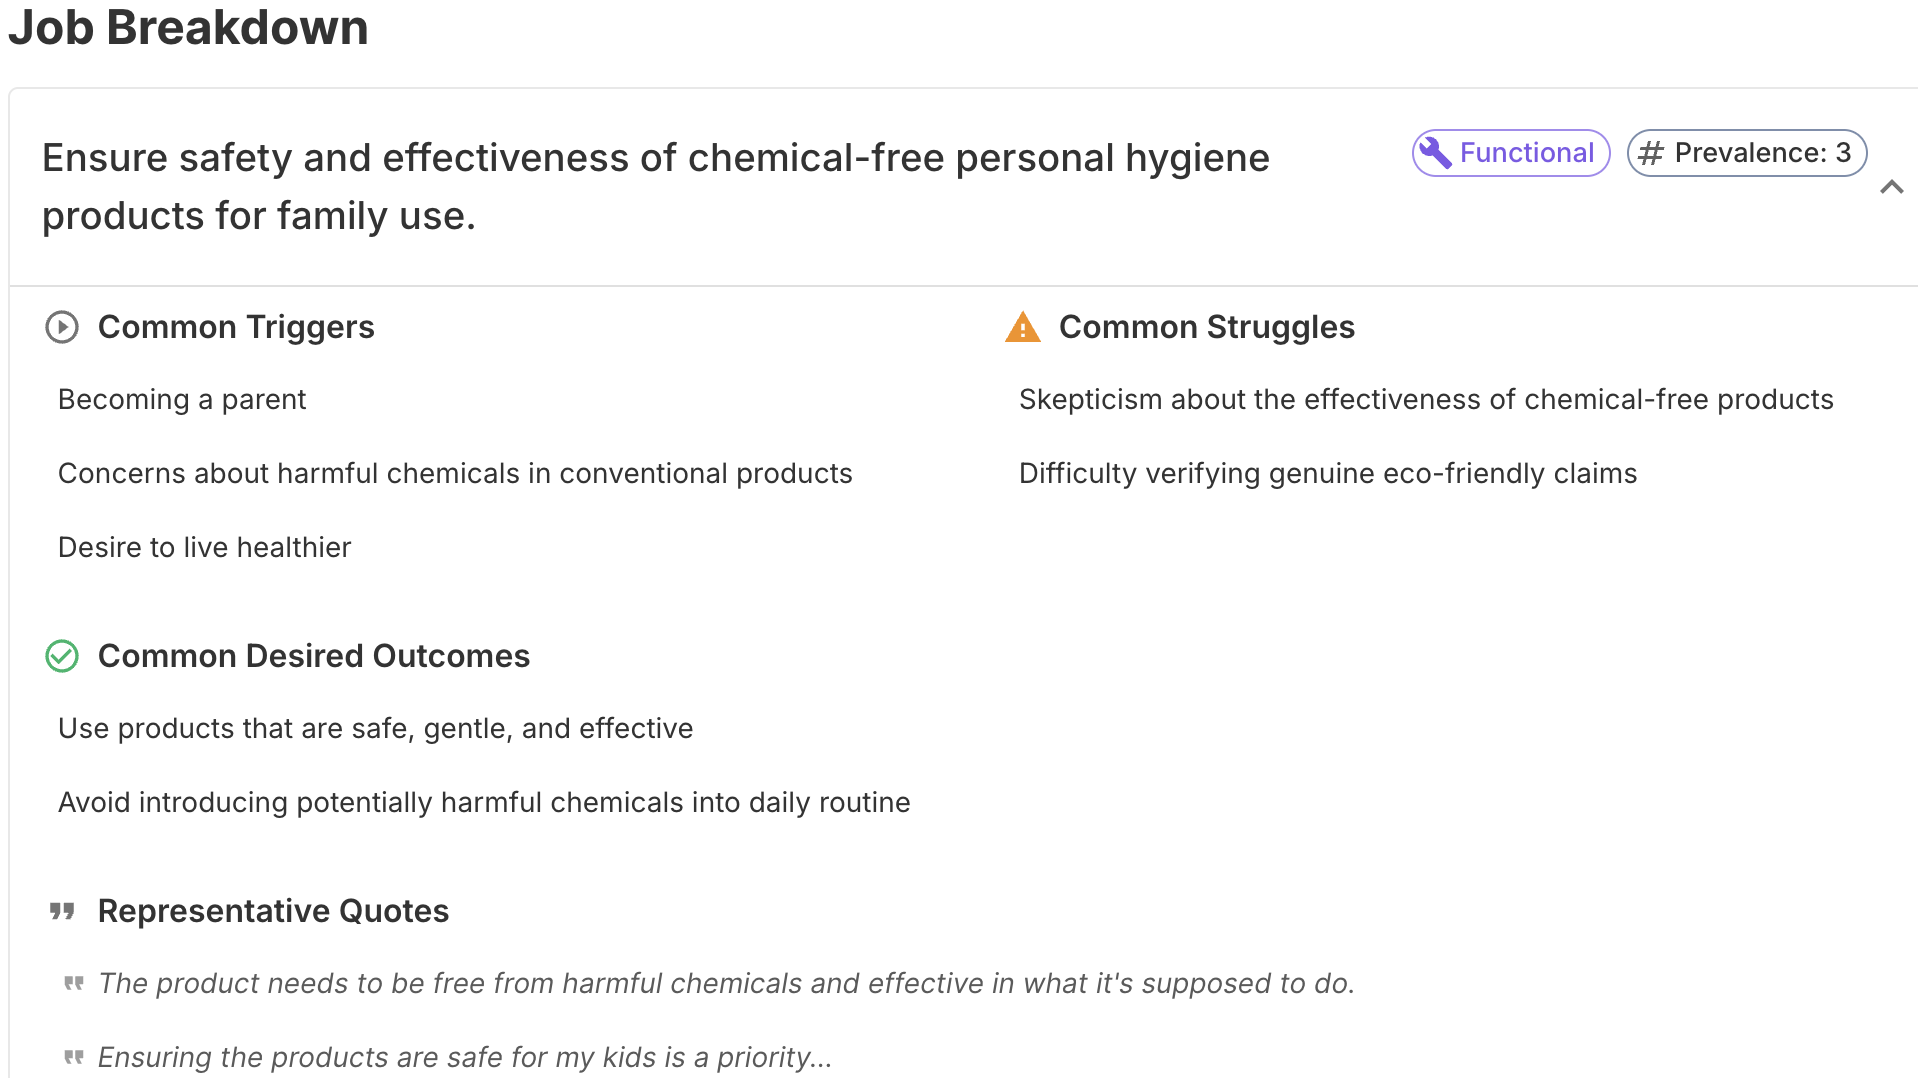Click the Prevalence: 3 badge
1918x1078 pixels.
click(x=1746, y=153)
